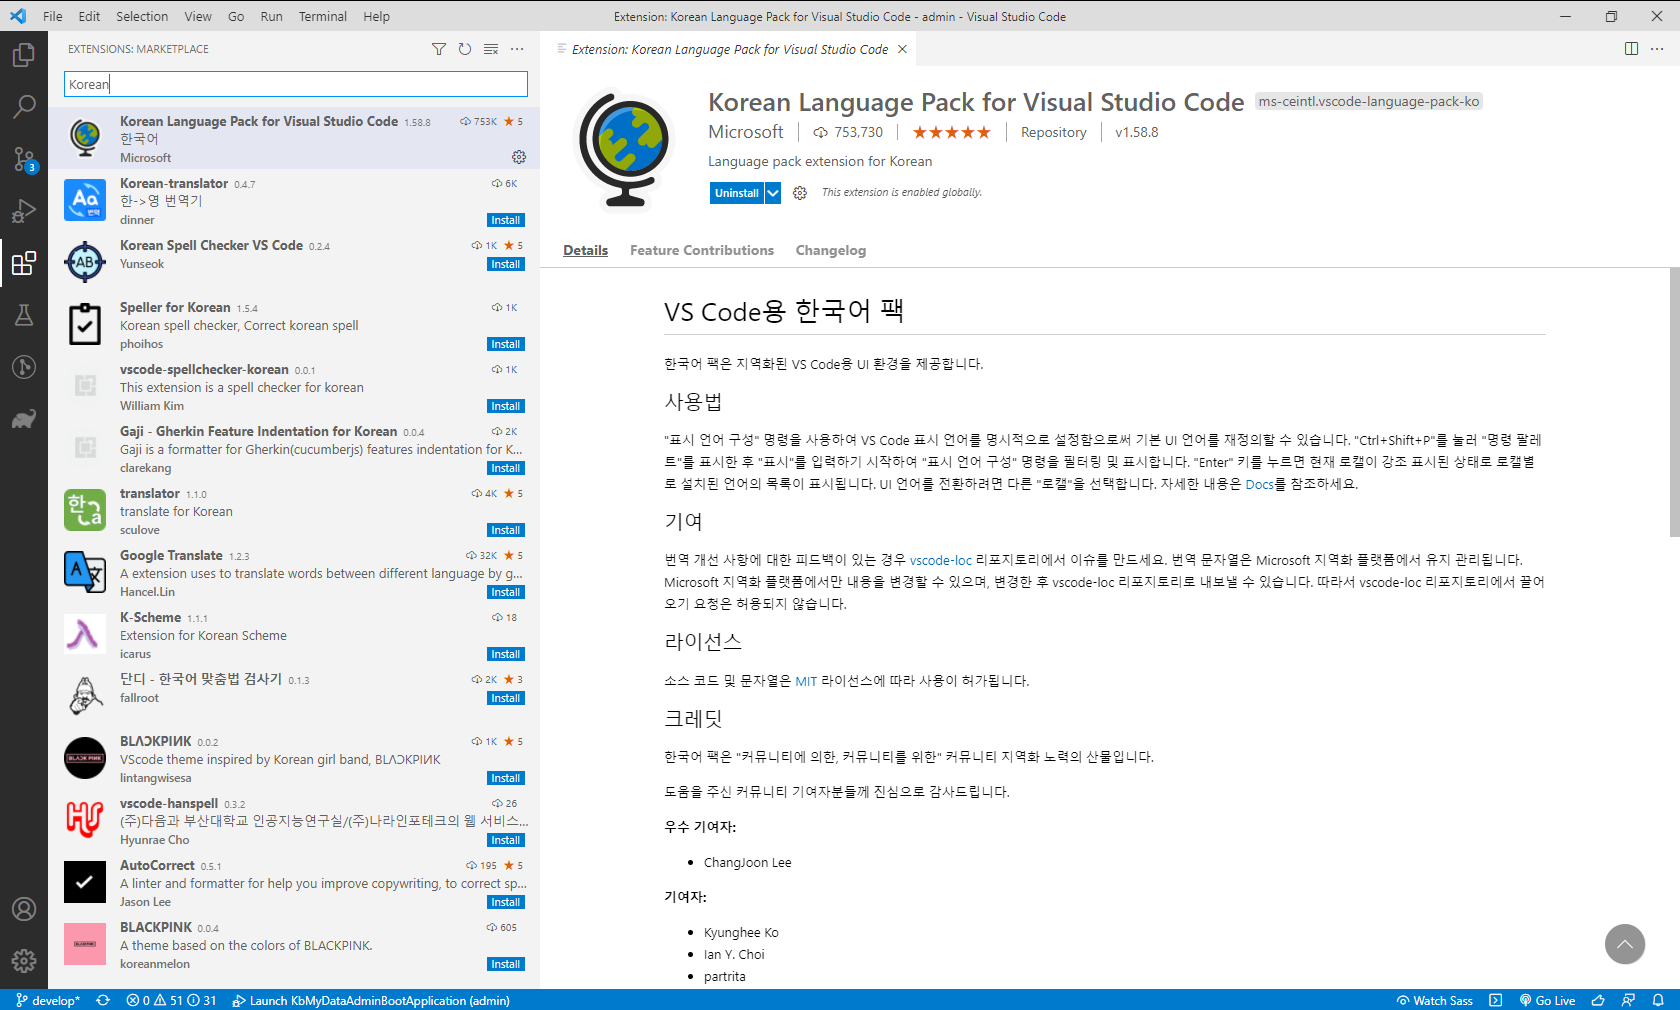The width and height of the screenshot is (1680, 1010).
Task: Click the extension page vertical scrollbar
Action: (1674, 402)
